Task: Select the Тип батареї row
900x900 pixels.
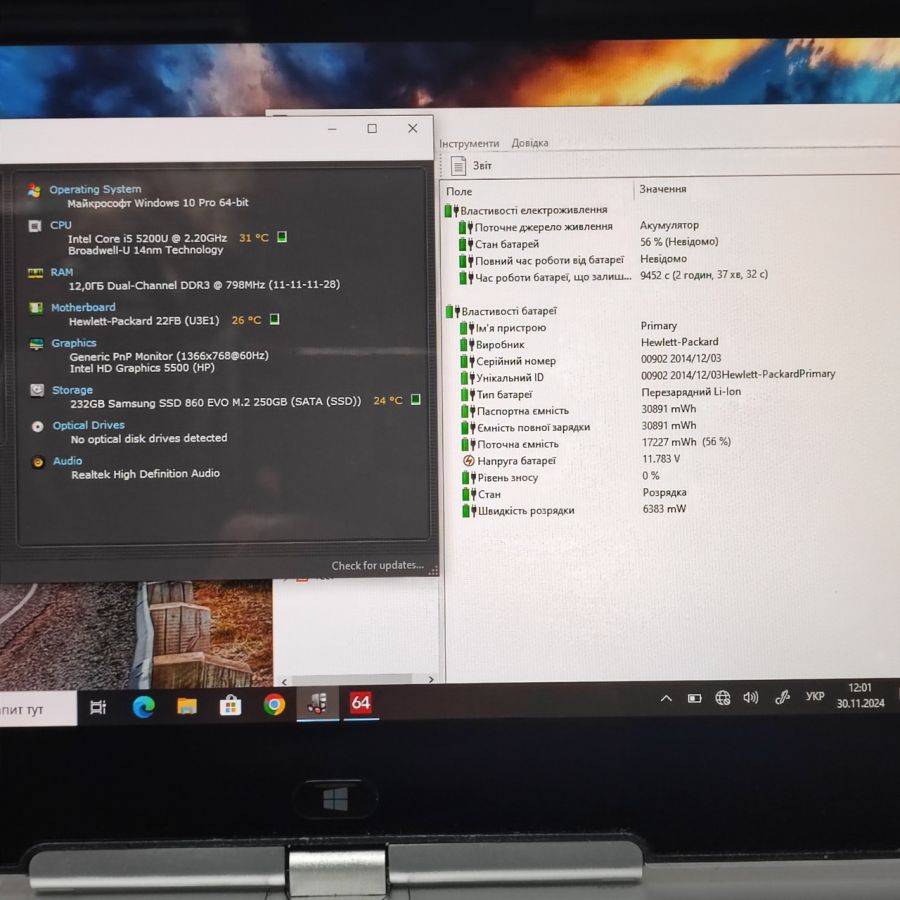Action: tap(497, 395)
